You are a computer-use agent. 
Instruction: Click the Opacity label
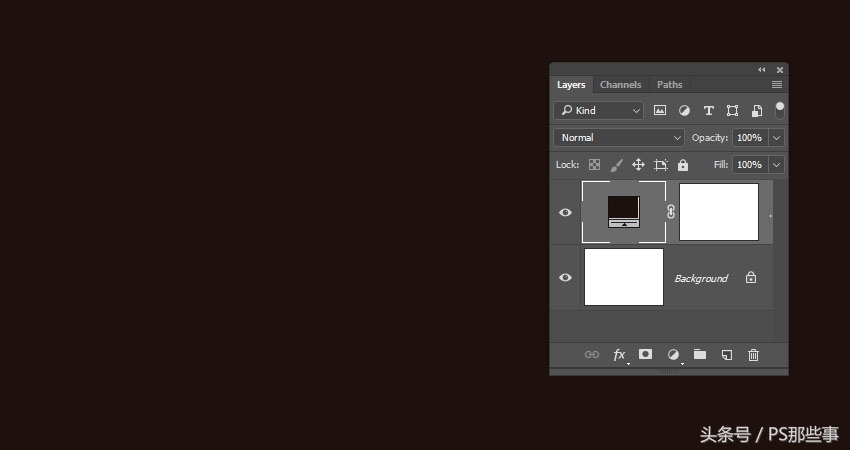coord(710,138)
